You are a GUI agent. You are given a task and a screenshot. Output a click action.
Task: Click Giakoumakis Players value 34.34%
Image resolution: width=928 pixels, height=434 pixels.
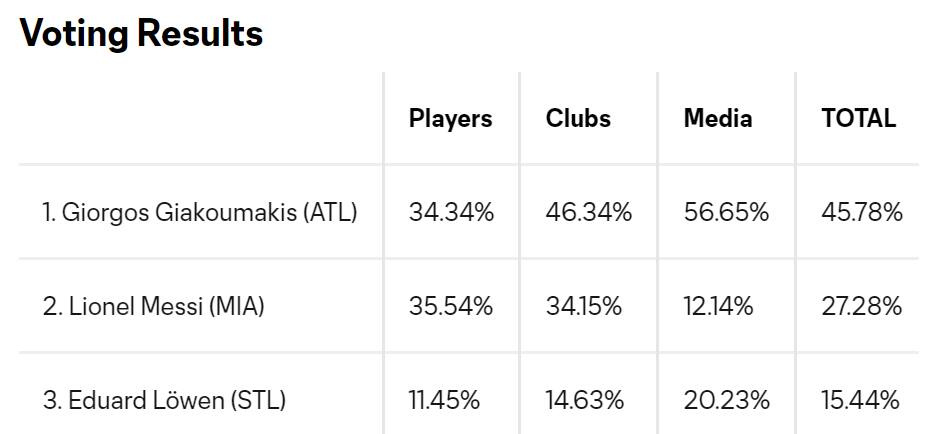(451, 212)
